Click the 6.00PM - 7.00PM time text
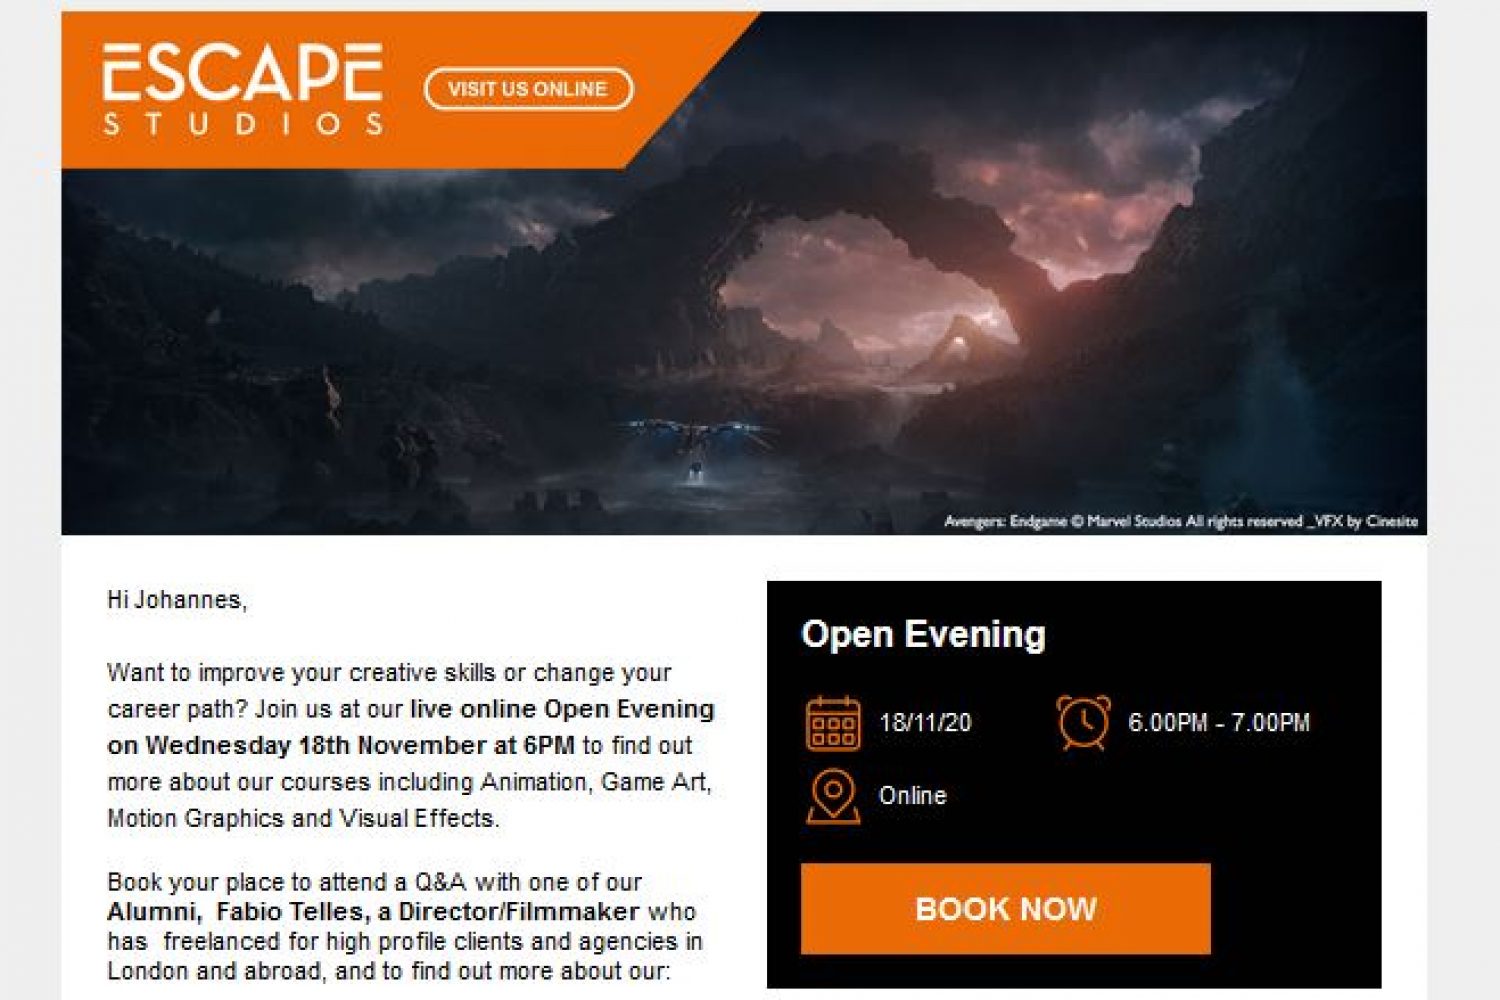This screenshot has height=1000, width=1500. [x=1218, y=723]
